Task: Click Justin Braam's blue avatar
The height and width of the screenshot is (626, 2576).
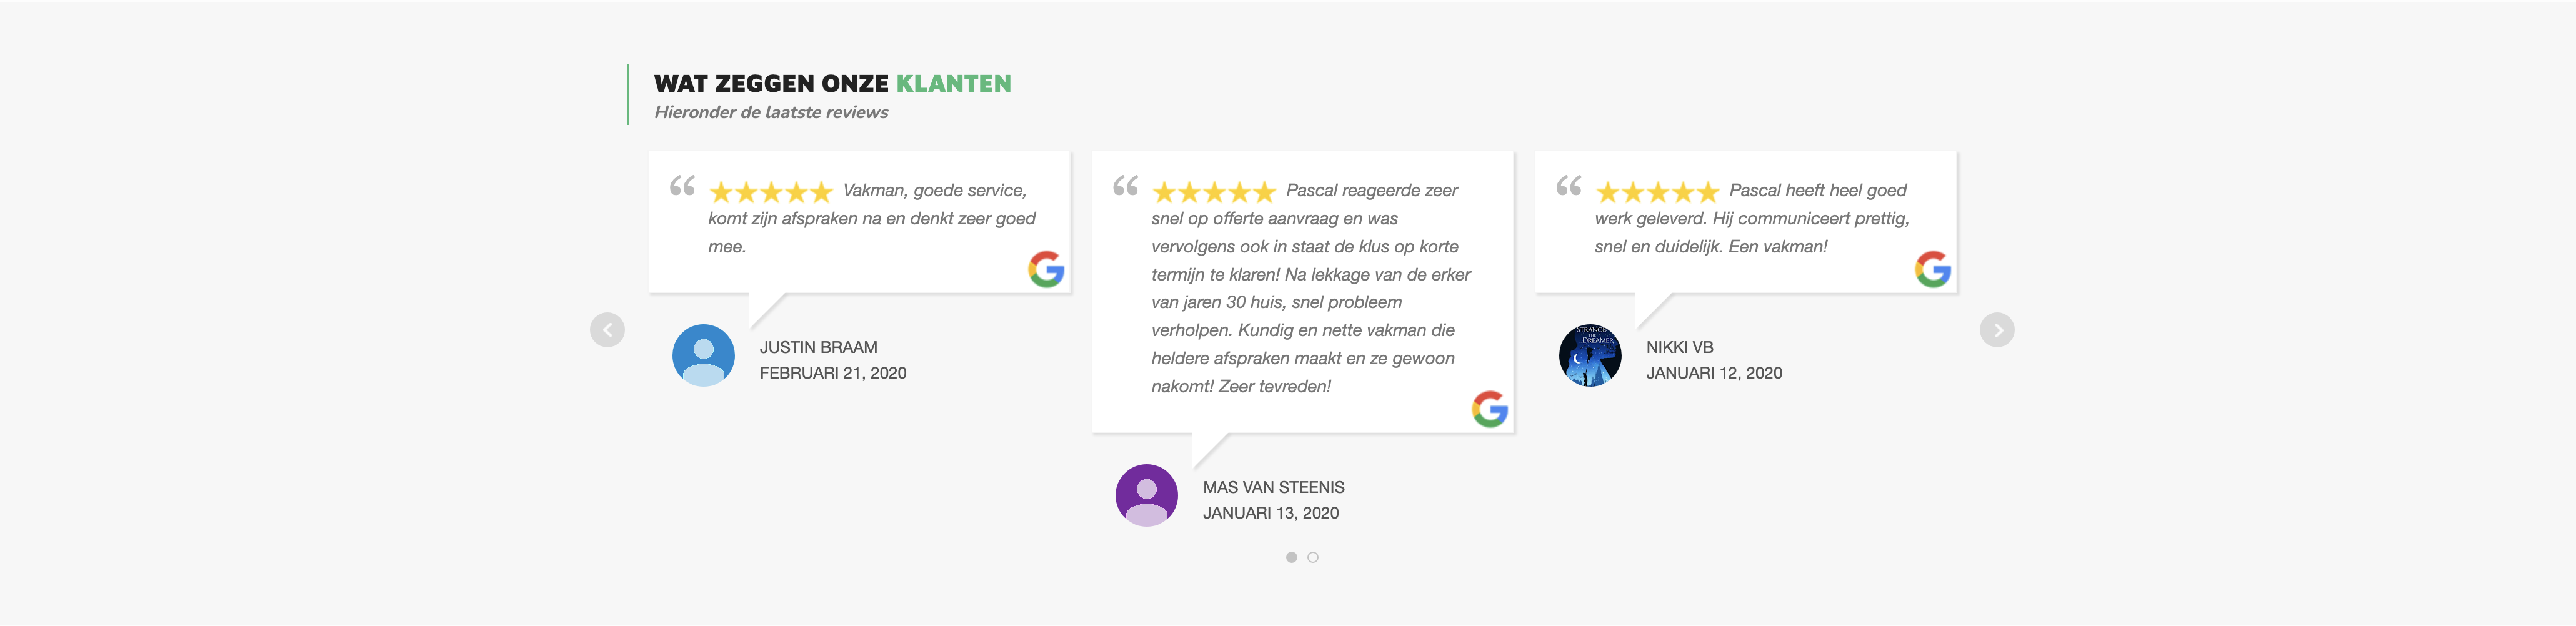Action: pyautogui.click(x=704, y=355)
